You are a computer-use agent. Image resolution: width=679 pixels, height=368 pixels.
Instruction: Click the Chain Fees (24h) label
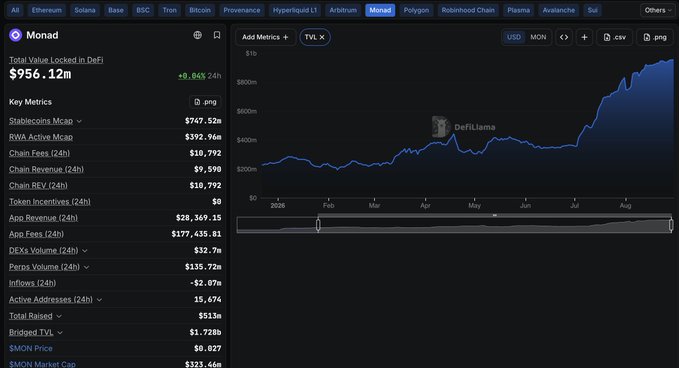(39, 153)
